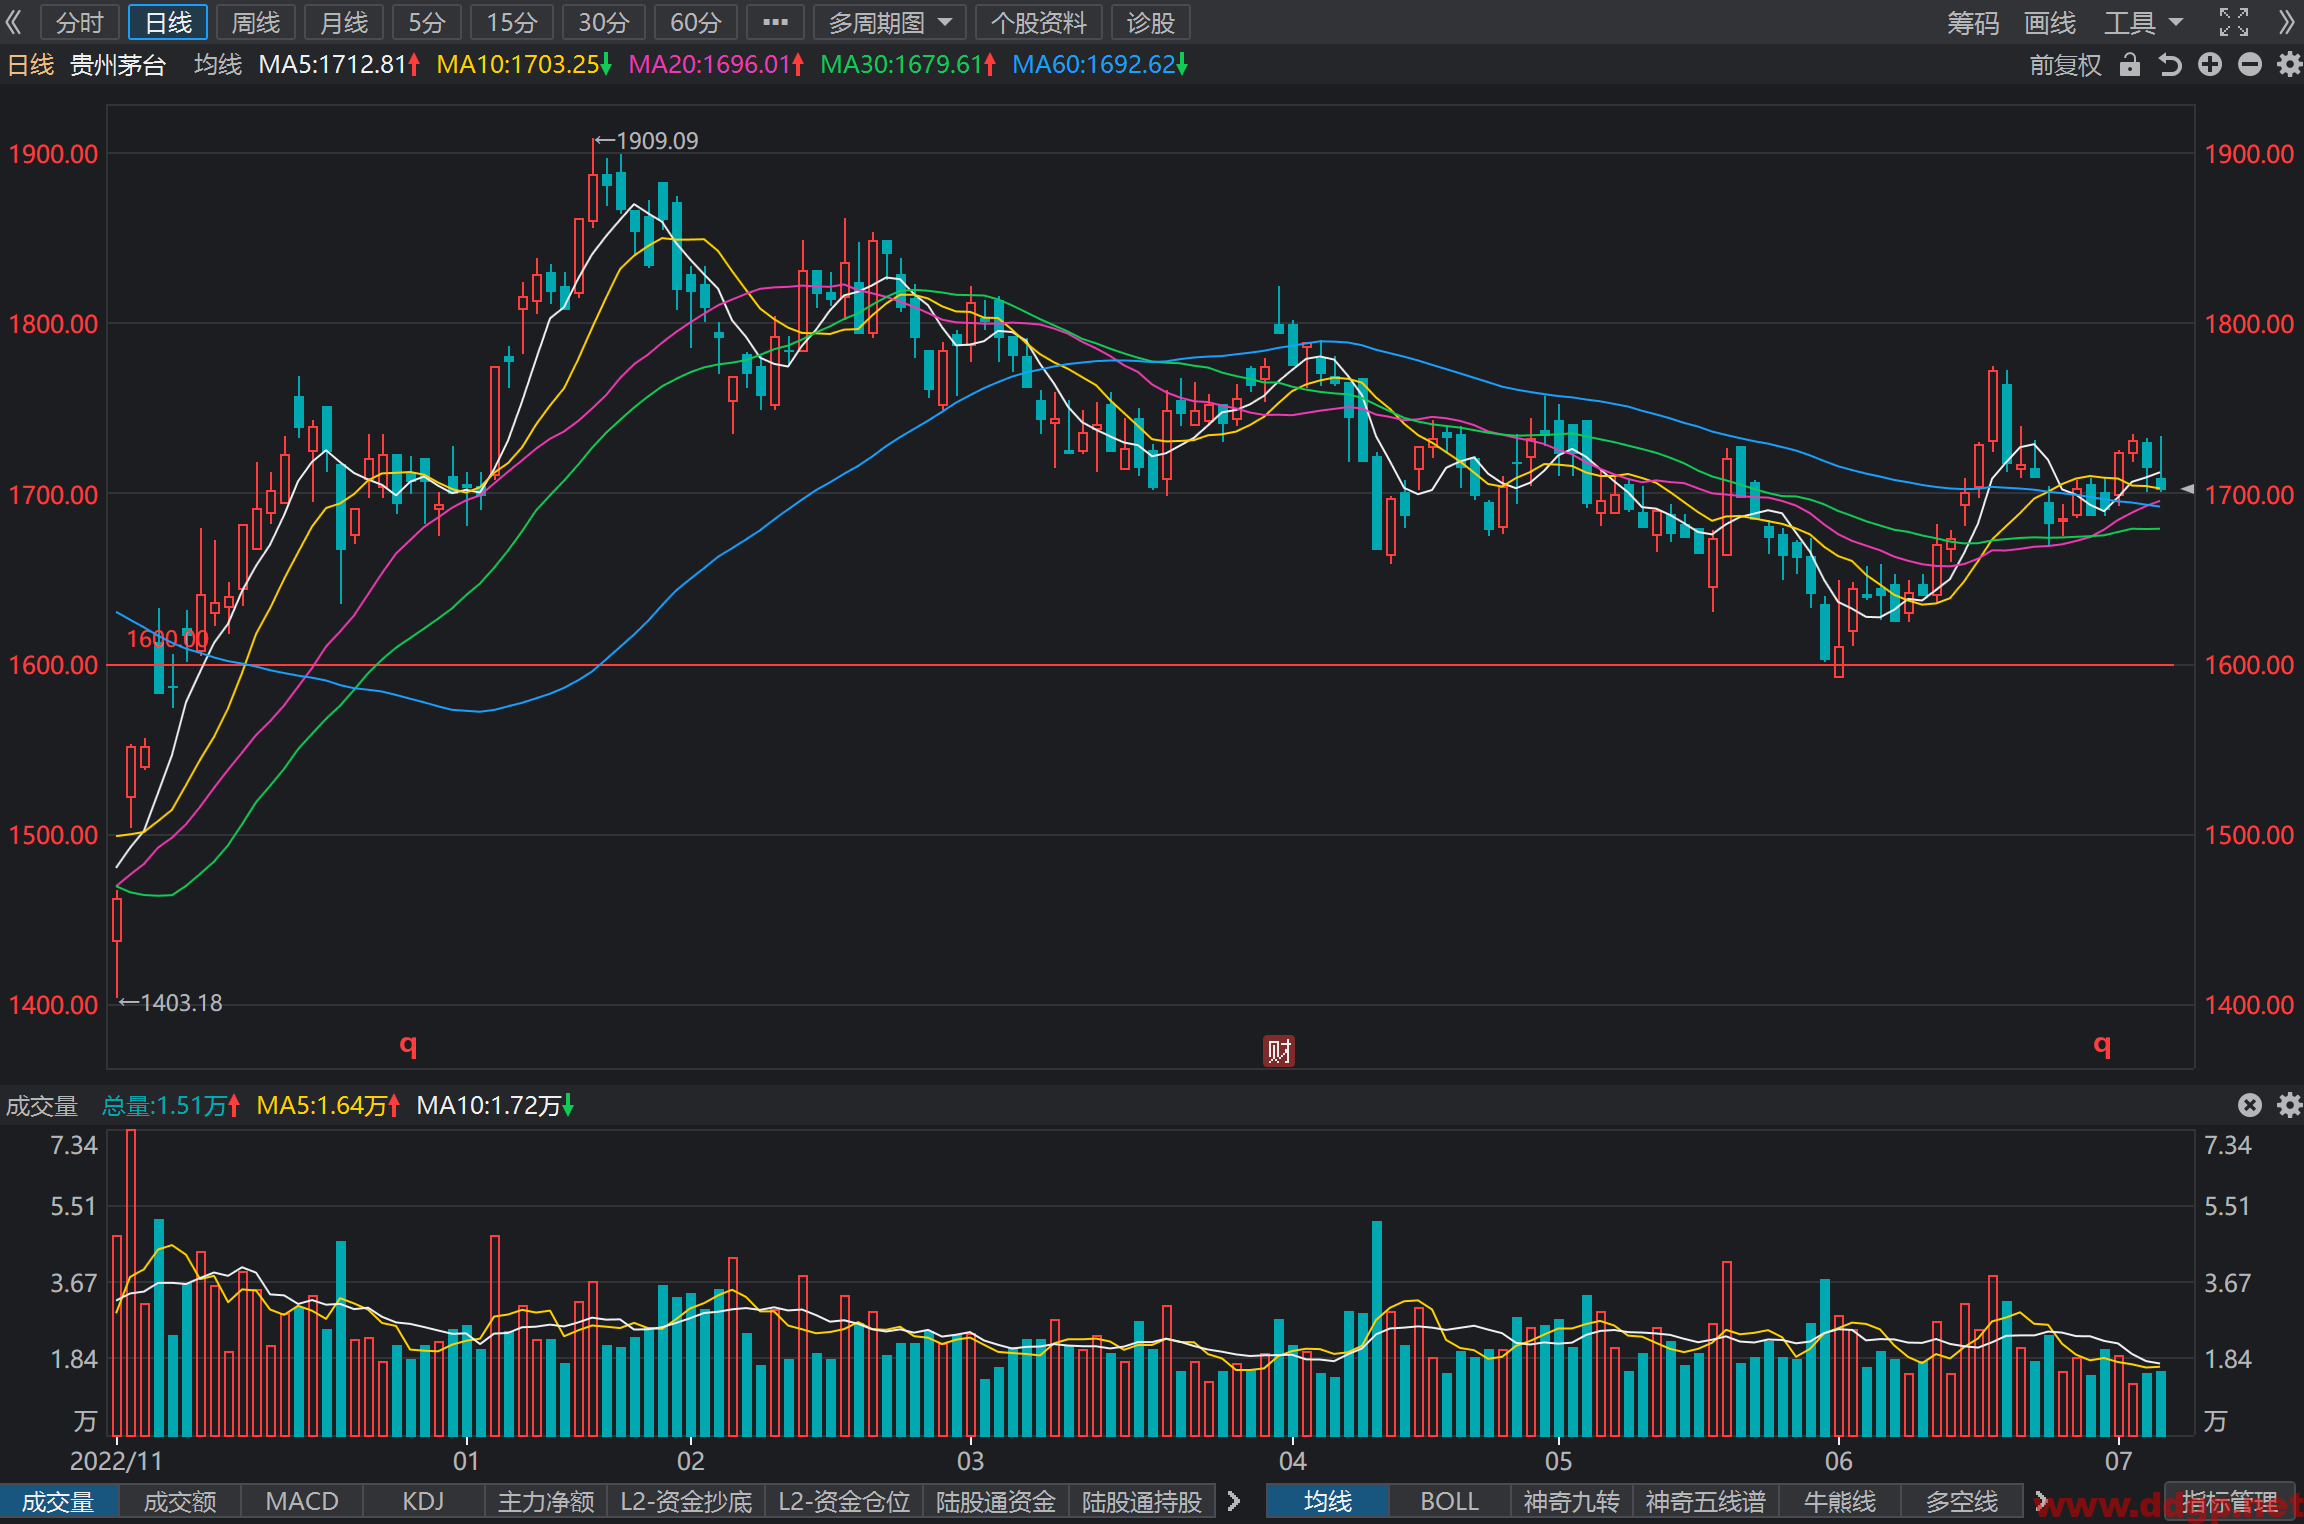
Task: Zoom in chart with plus icon
Action: [2210, 65]
